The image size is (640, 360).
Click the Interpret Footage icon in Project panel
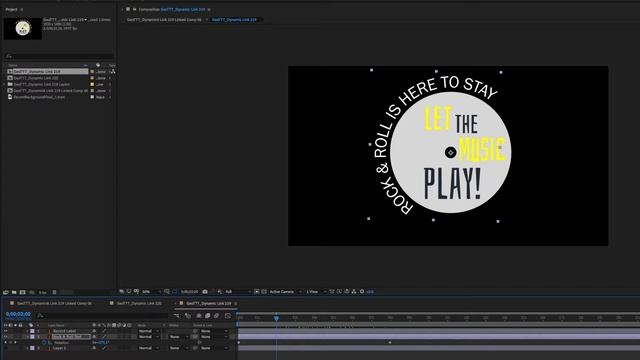coord(6,292)
